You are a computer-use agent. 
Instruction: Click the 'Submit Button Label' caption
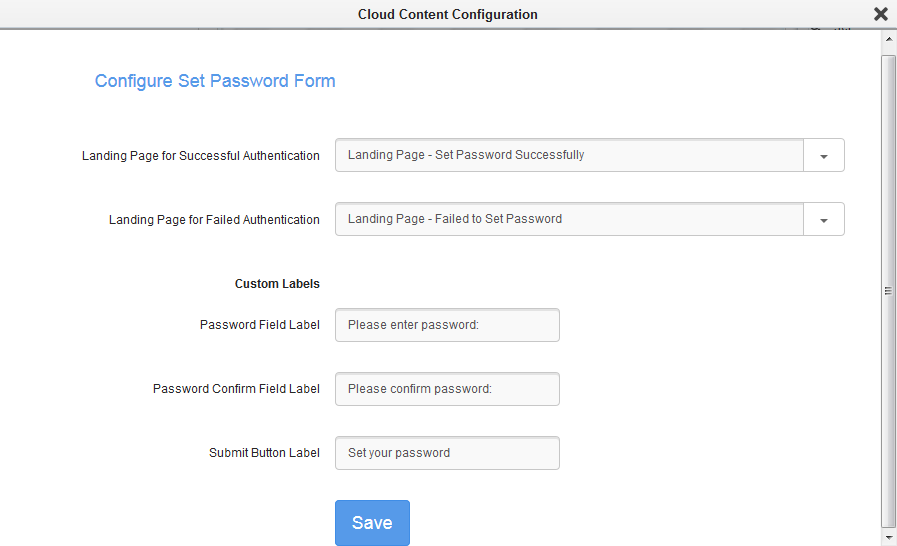pyautogui.click(x=264, y=453)
